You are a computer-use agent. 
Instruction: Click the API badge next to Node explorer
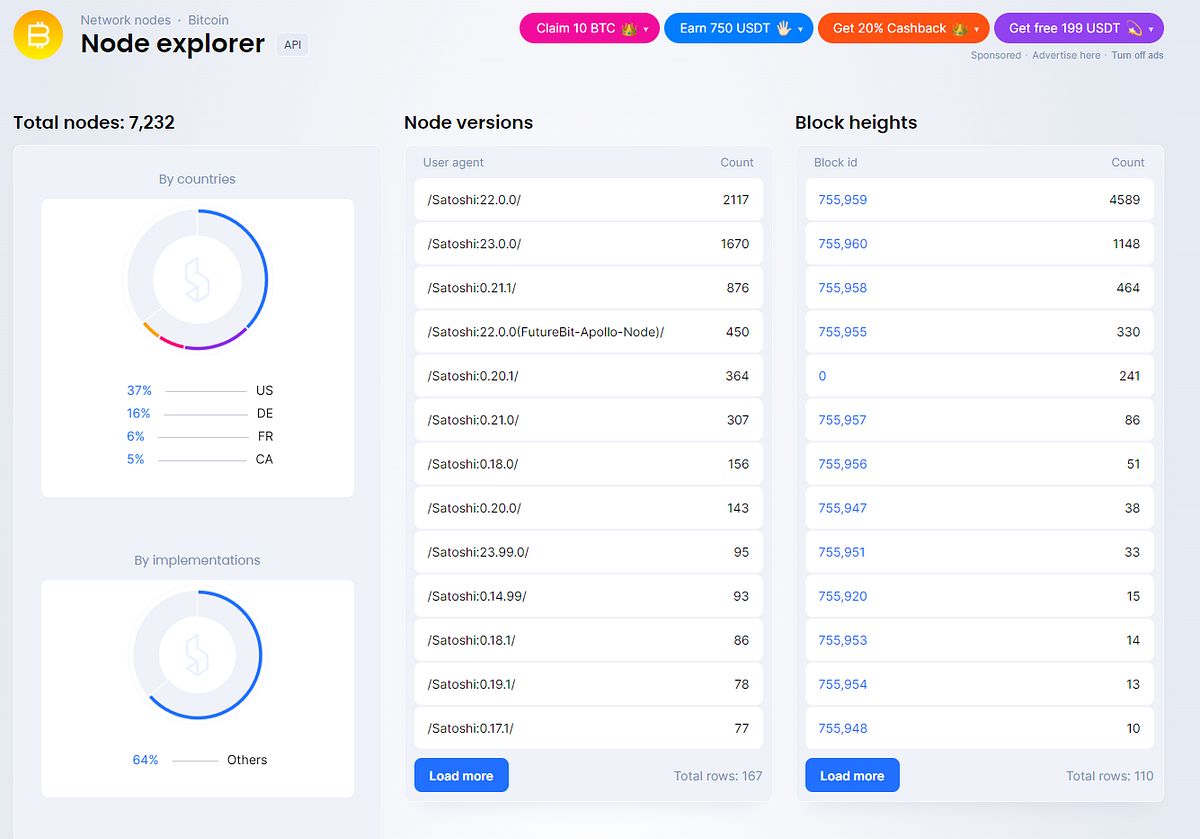291,44
